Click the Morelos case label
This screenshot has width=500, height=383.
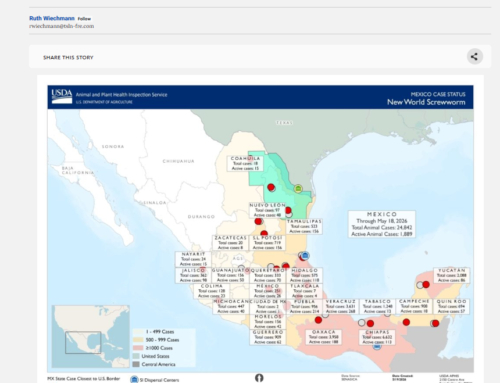pyautogui.click(x=268, y=322)
